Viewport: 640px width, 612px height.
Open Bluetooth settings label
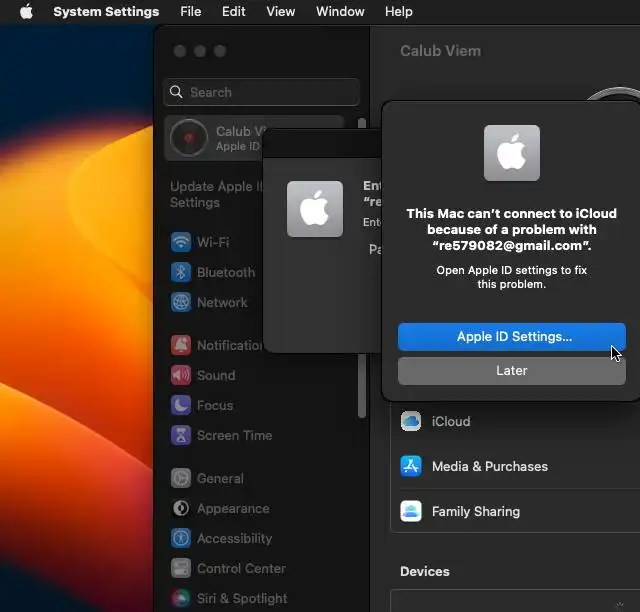pos(226,272)
